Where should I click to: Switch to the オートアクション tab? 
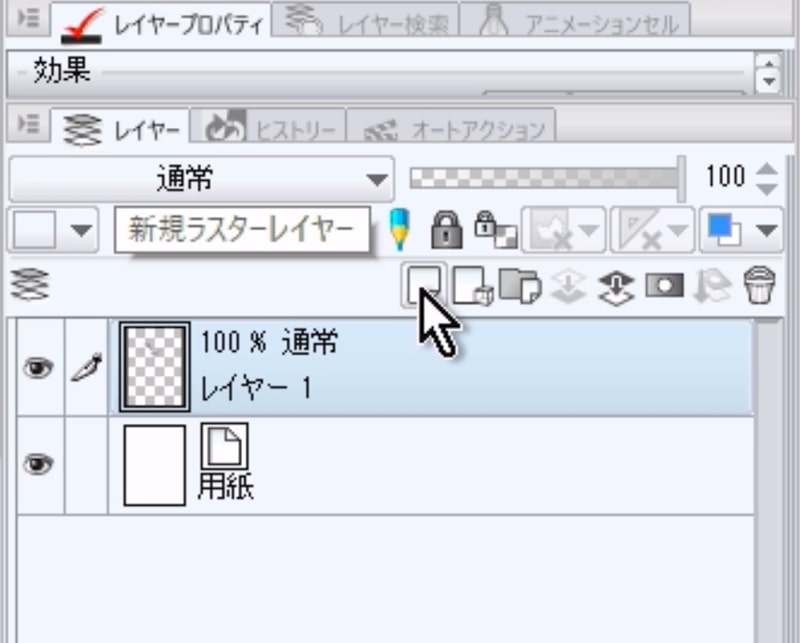pos(452,126)
